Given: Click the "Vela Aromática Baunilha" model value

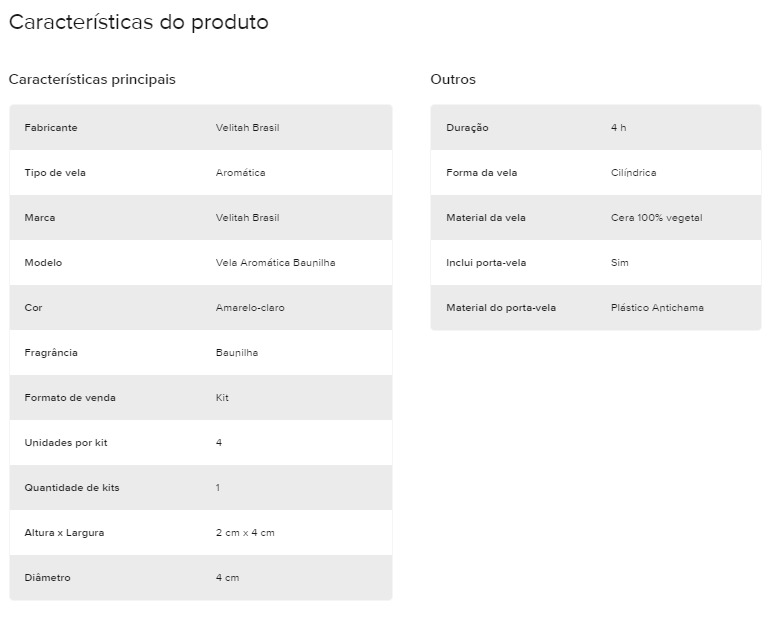Looking at the screenshot, I should (x=275, y=263).
